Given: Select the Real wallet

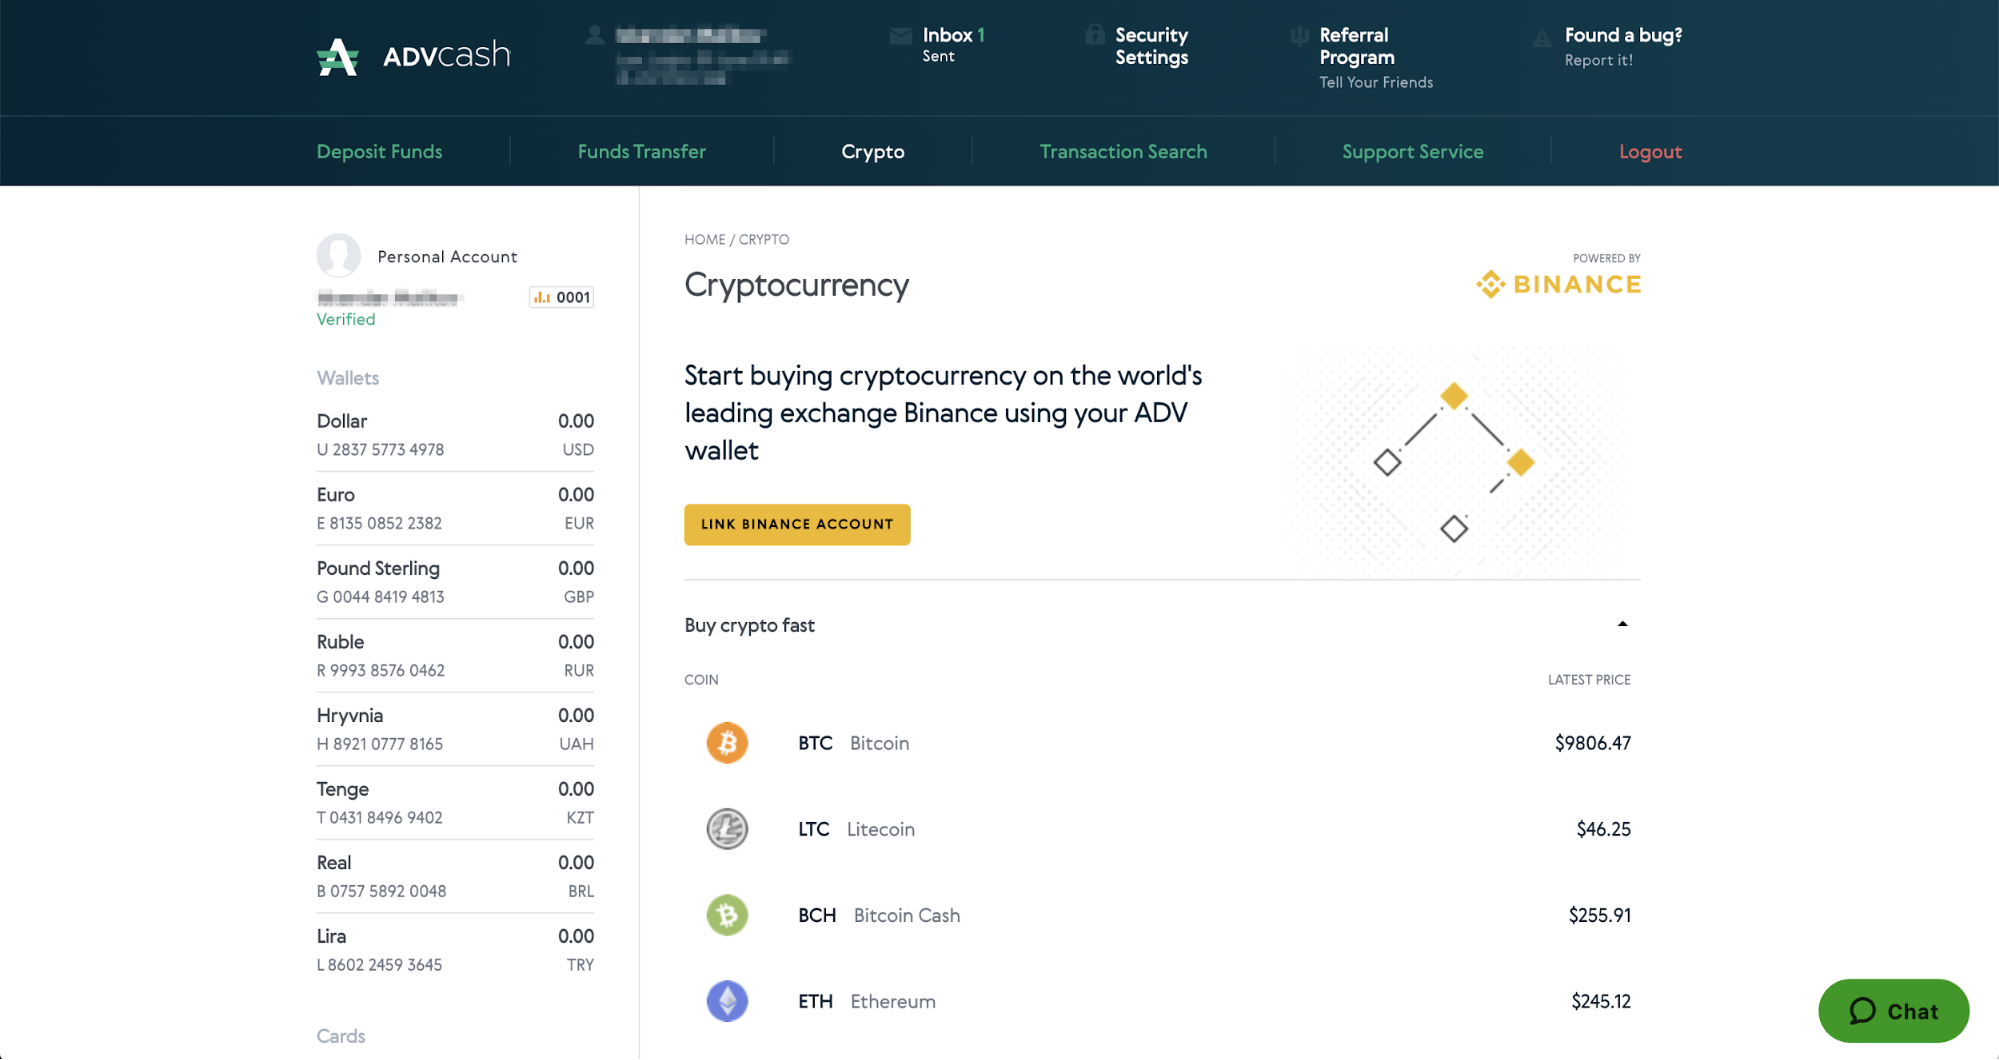Looking at the screenshot, I should pyautogui.click(x=455, y=876).
